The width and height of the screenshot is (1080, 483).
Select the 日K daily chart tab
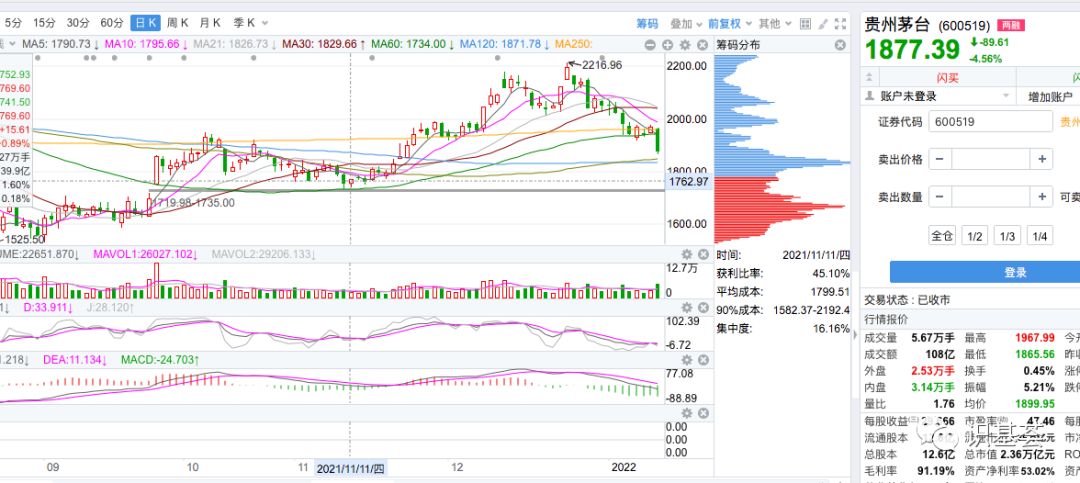tap(145, 23)
